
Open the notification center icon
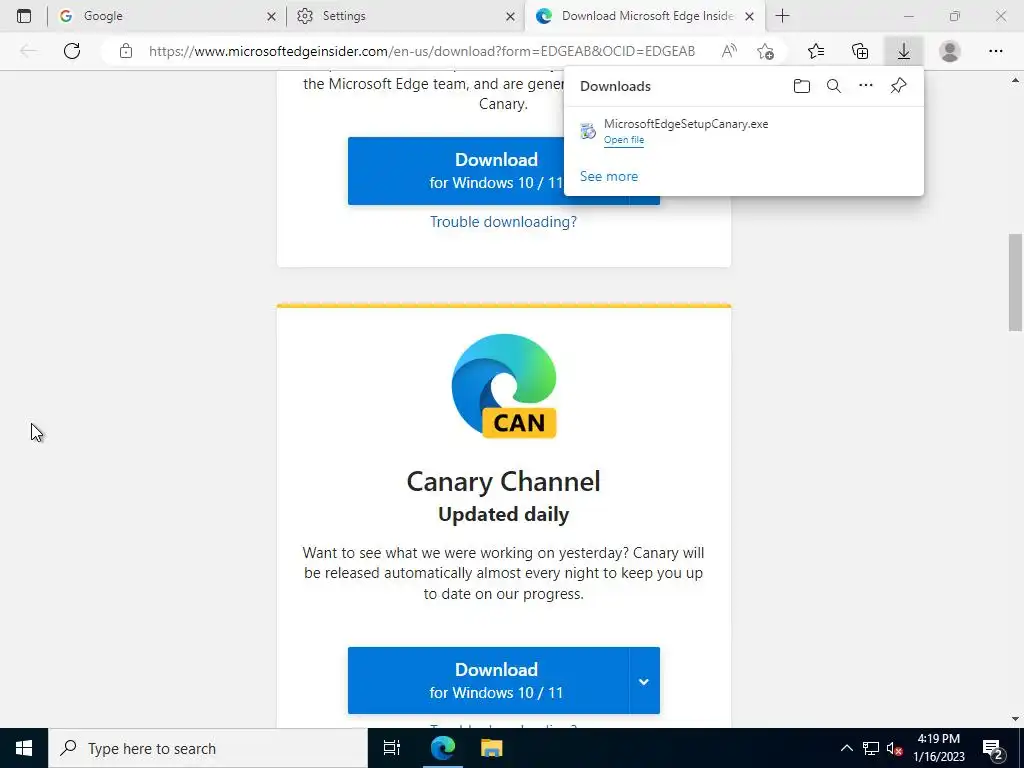(x=993, y=748)
